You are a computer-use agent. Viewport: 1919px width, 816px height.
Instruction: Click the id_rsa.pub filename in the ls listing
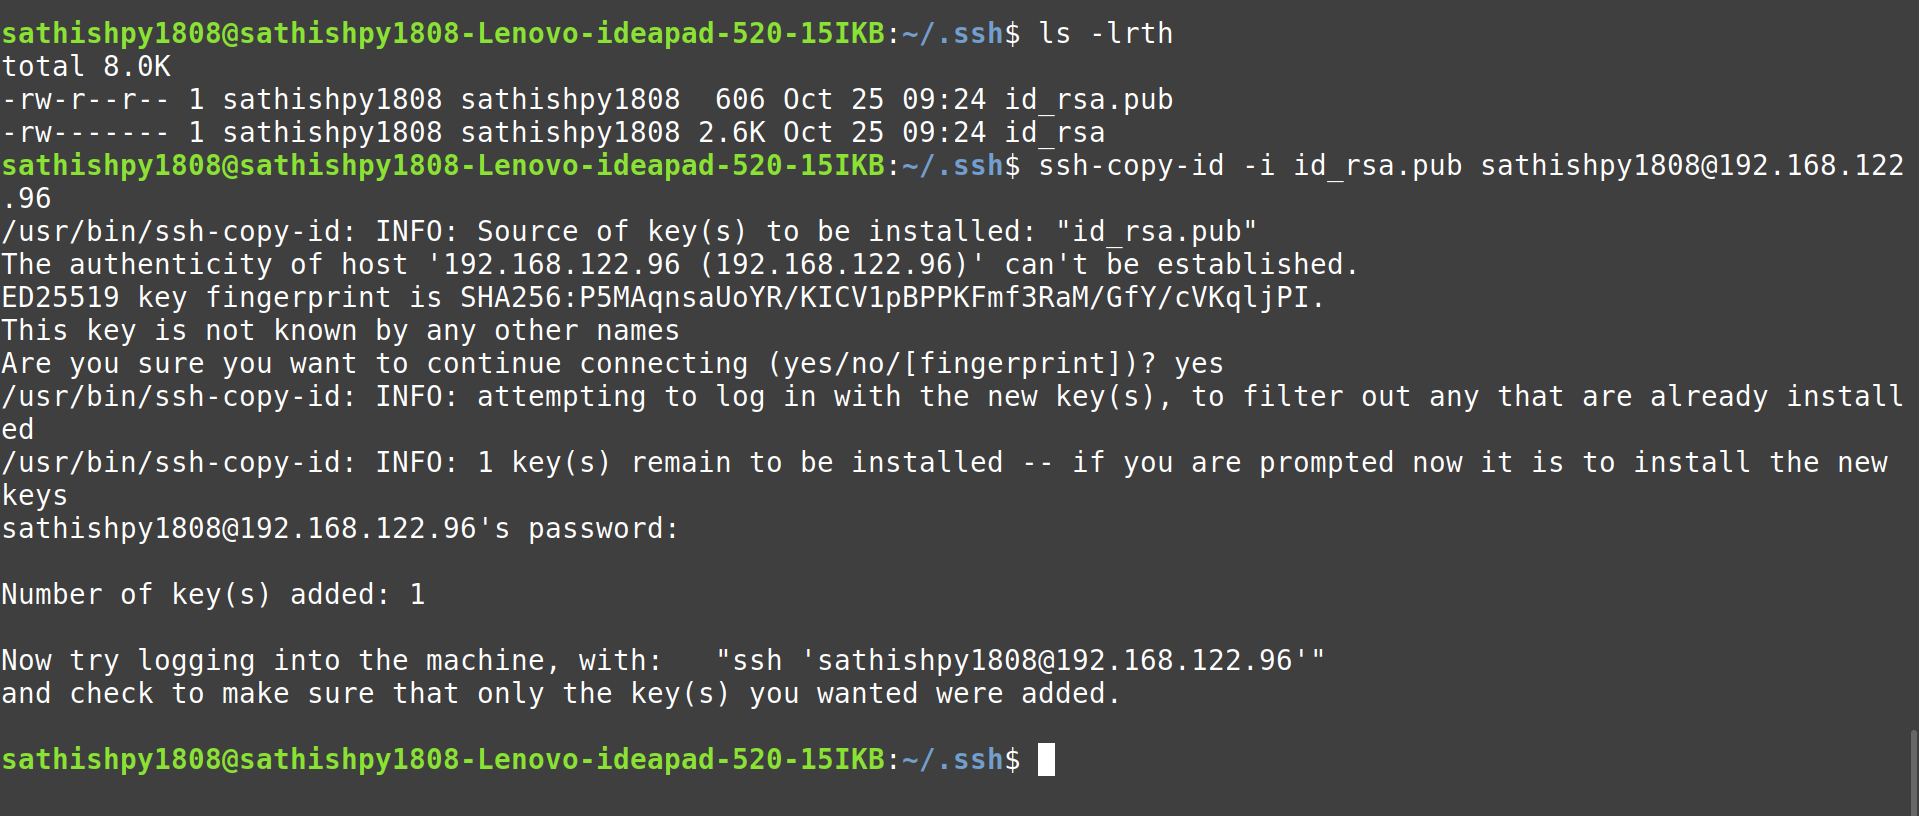[x=1088, y=100]
